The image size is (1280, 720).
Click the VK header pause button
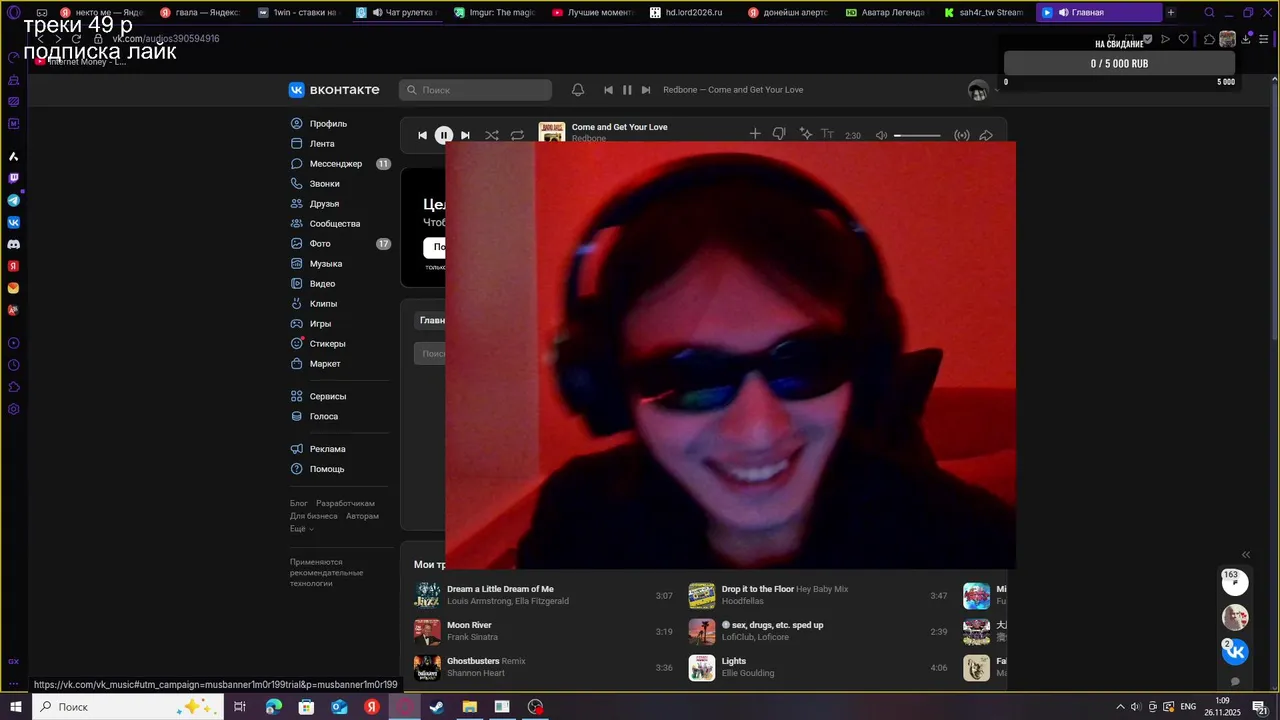point(627,90)
